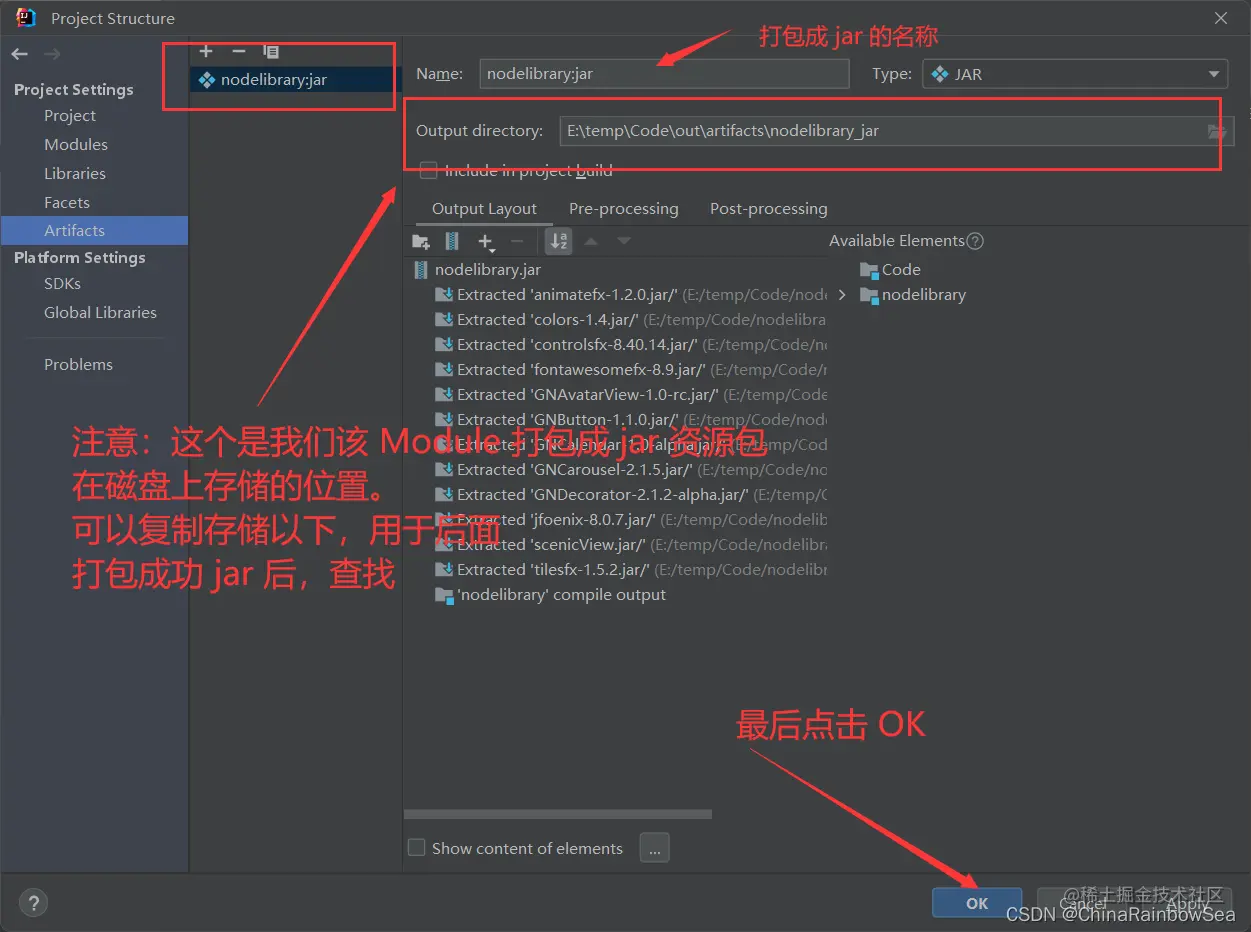Open the output directory browse icon

[1217, 131]
